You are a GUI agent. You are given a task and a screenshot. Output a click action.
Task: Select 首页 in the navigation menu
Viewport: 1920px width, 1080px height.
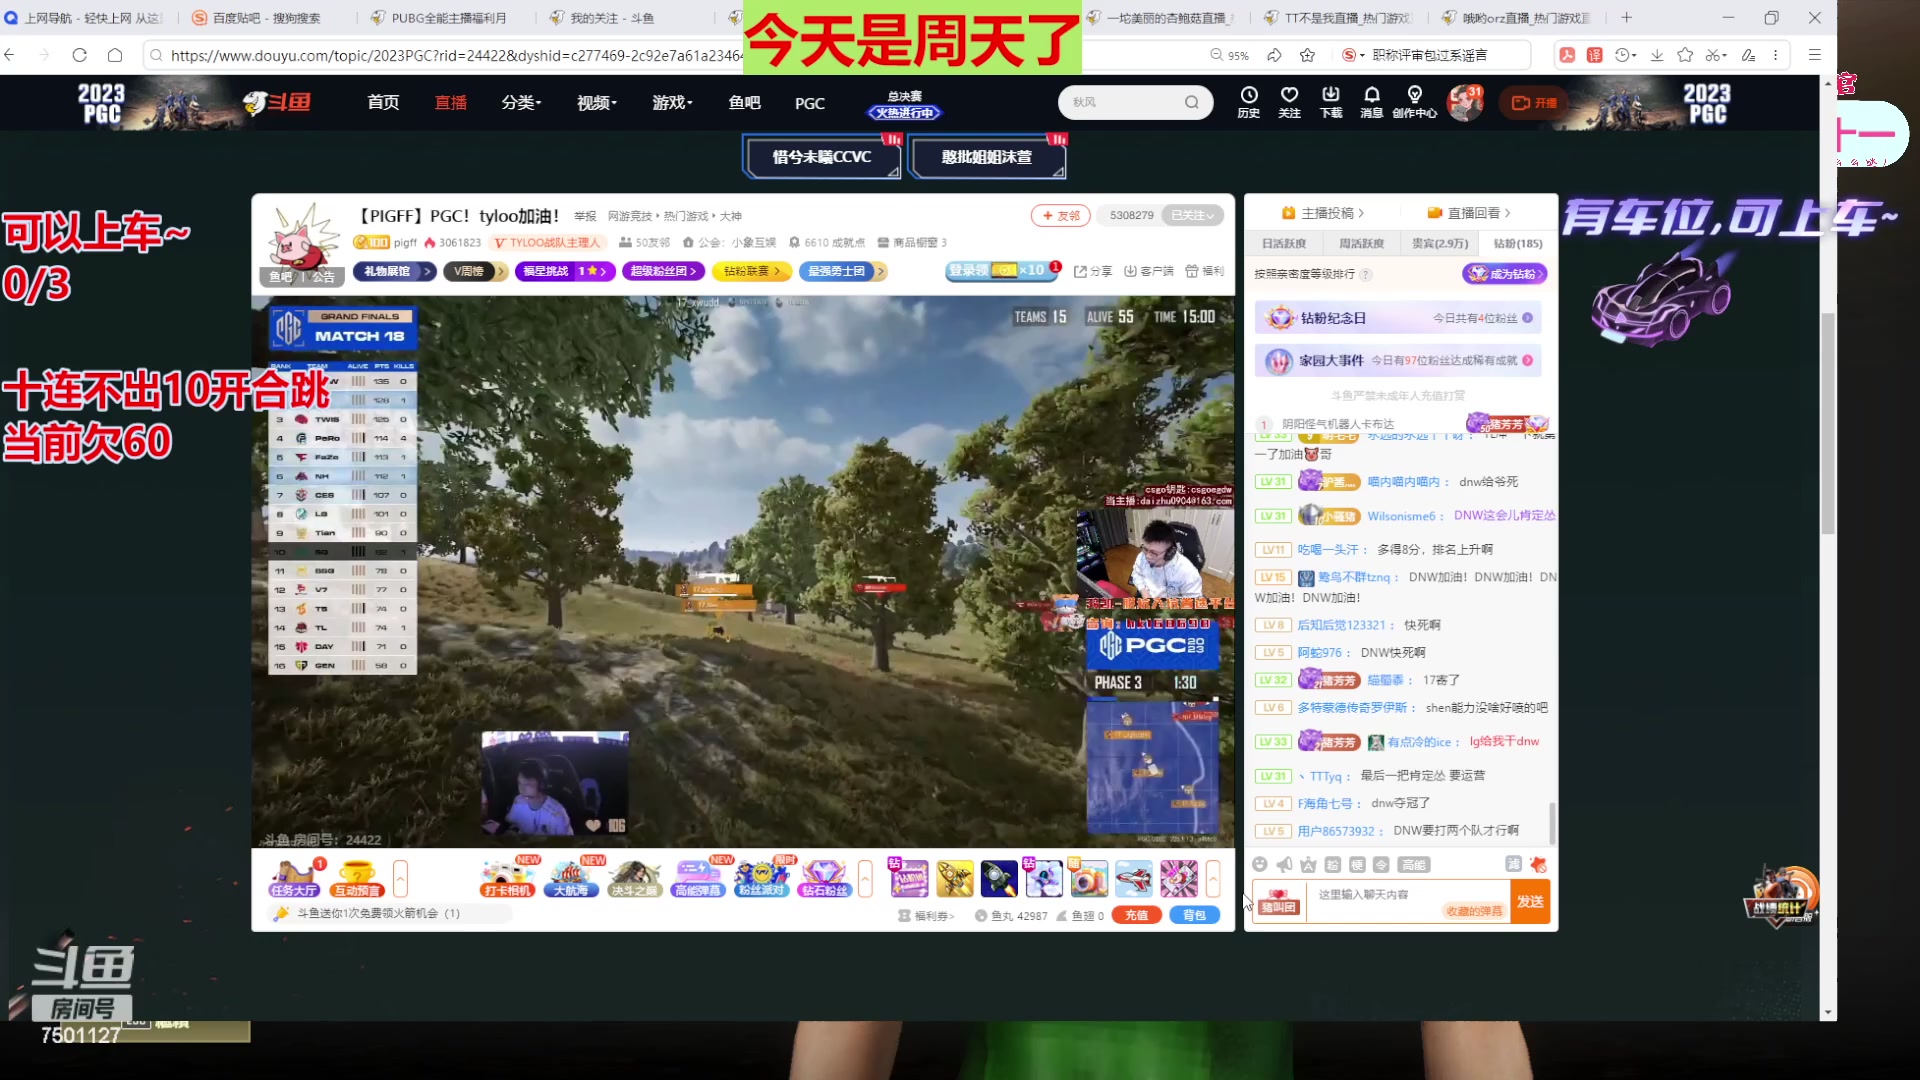pyautogui.click(x=382, y=102)
